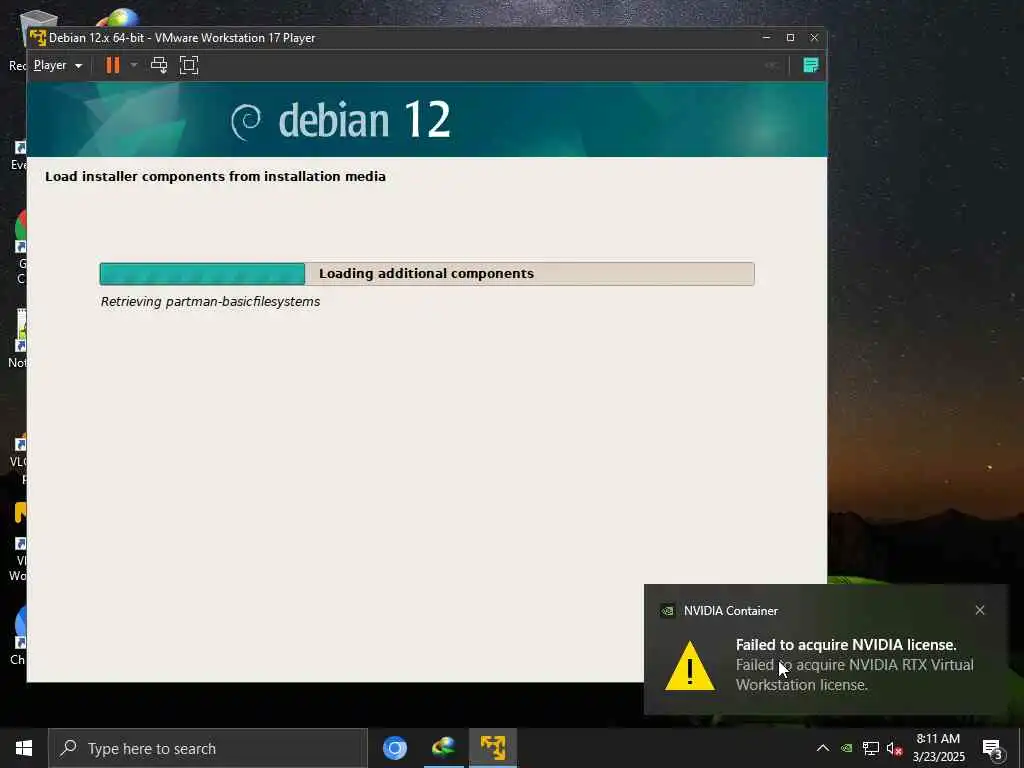Open the blue circle app on taskbar

pos(394,748)
